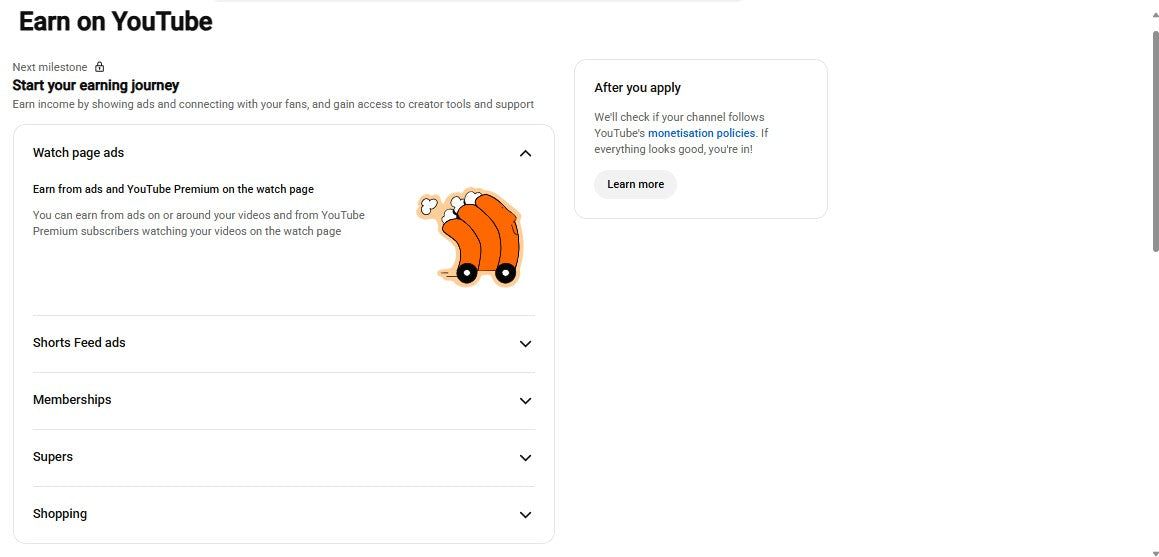This screenshot has height=557, width=1159.
Task: Select the Supers row label
Action: (x=52, y=457)
